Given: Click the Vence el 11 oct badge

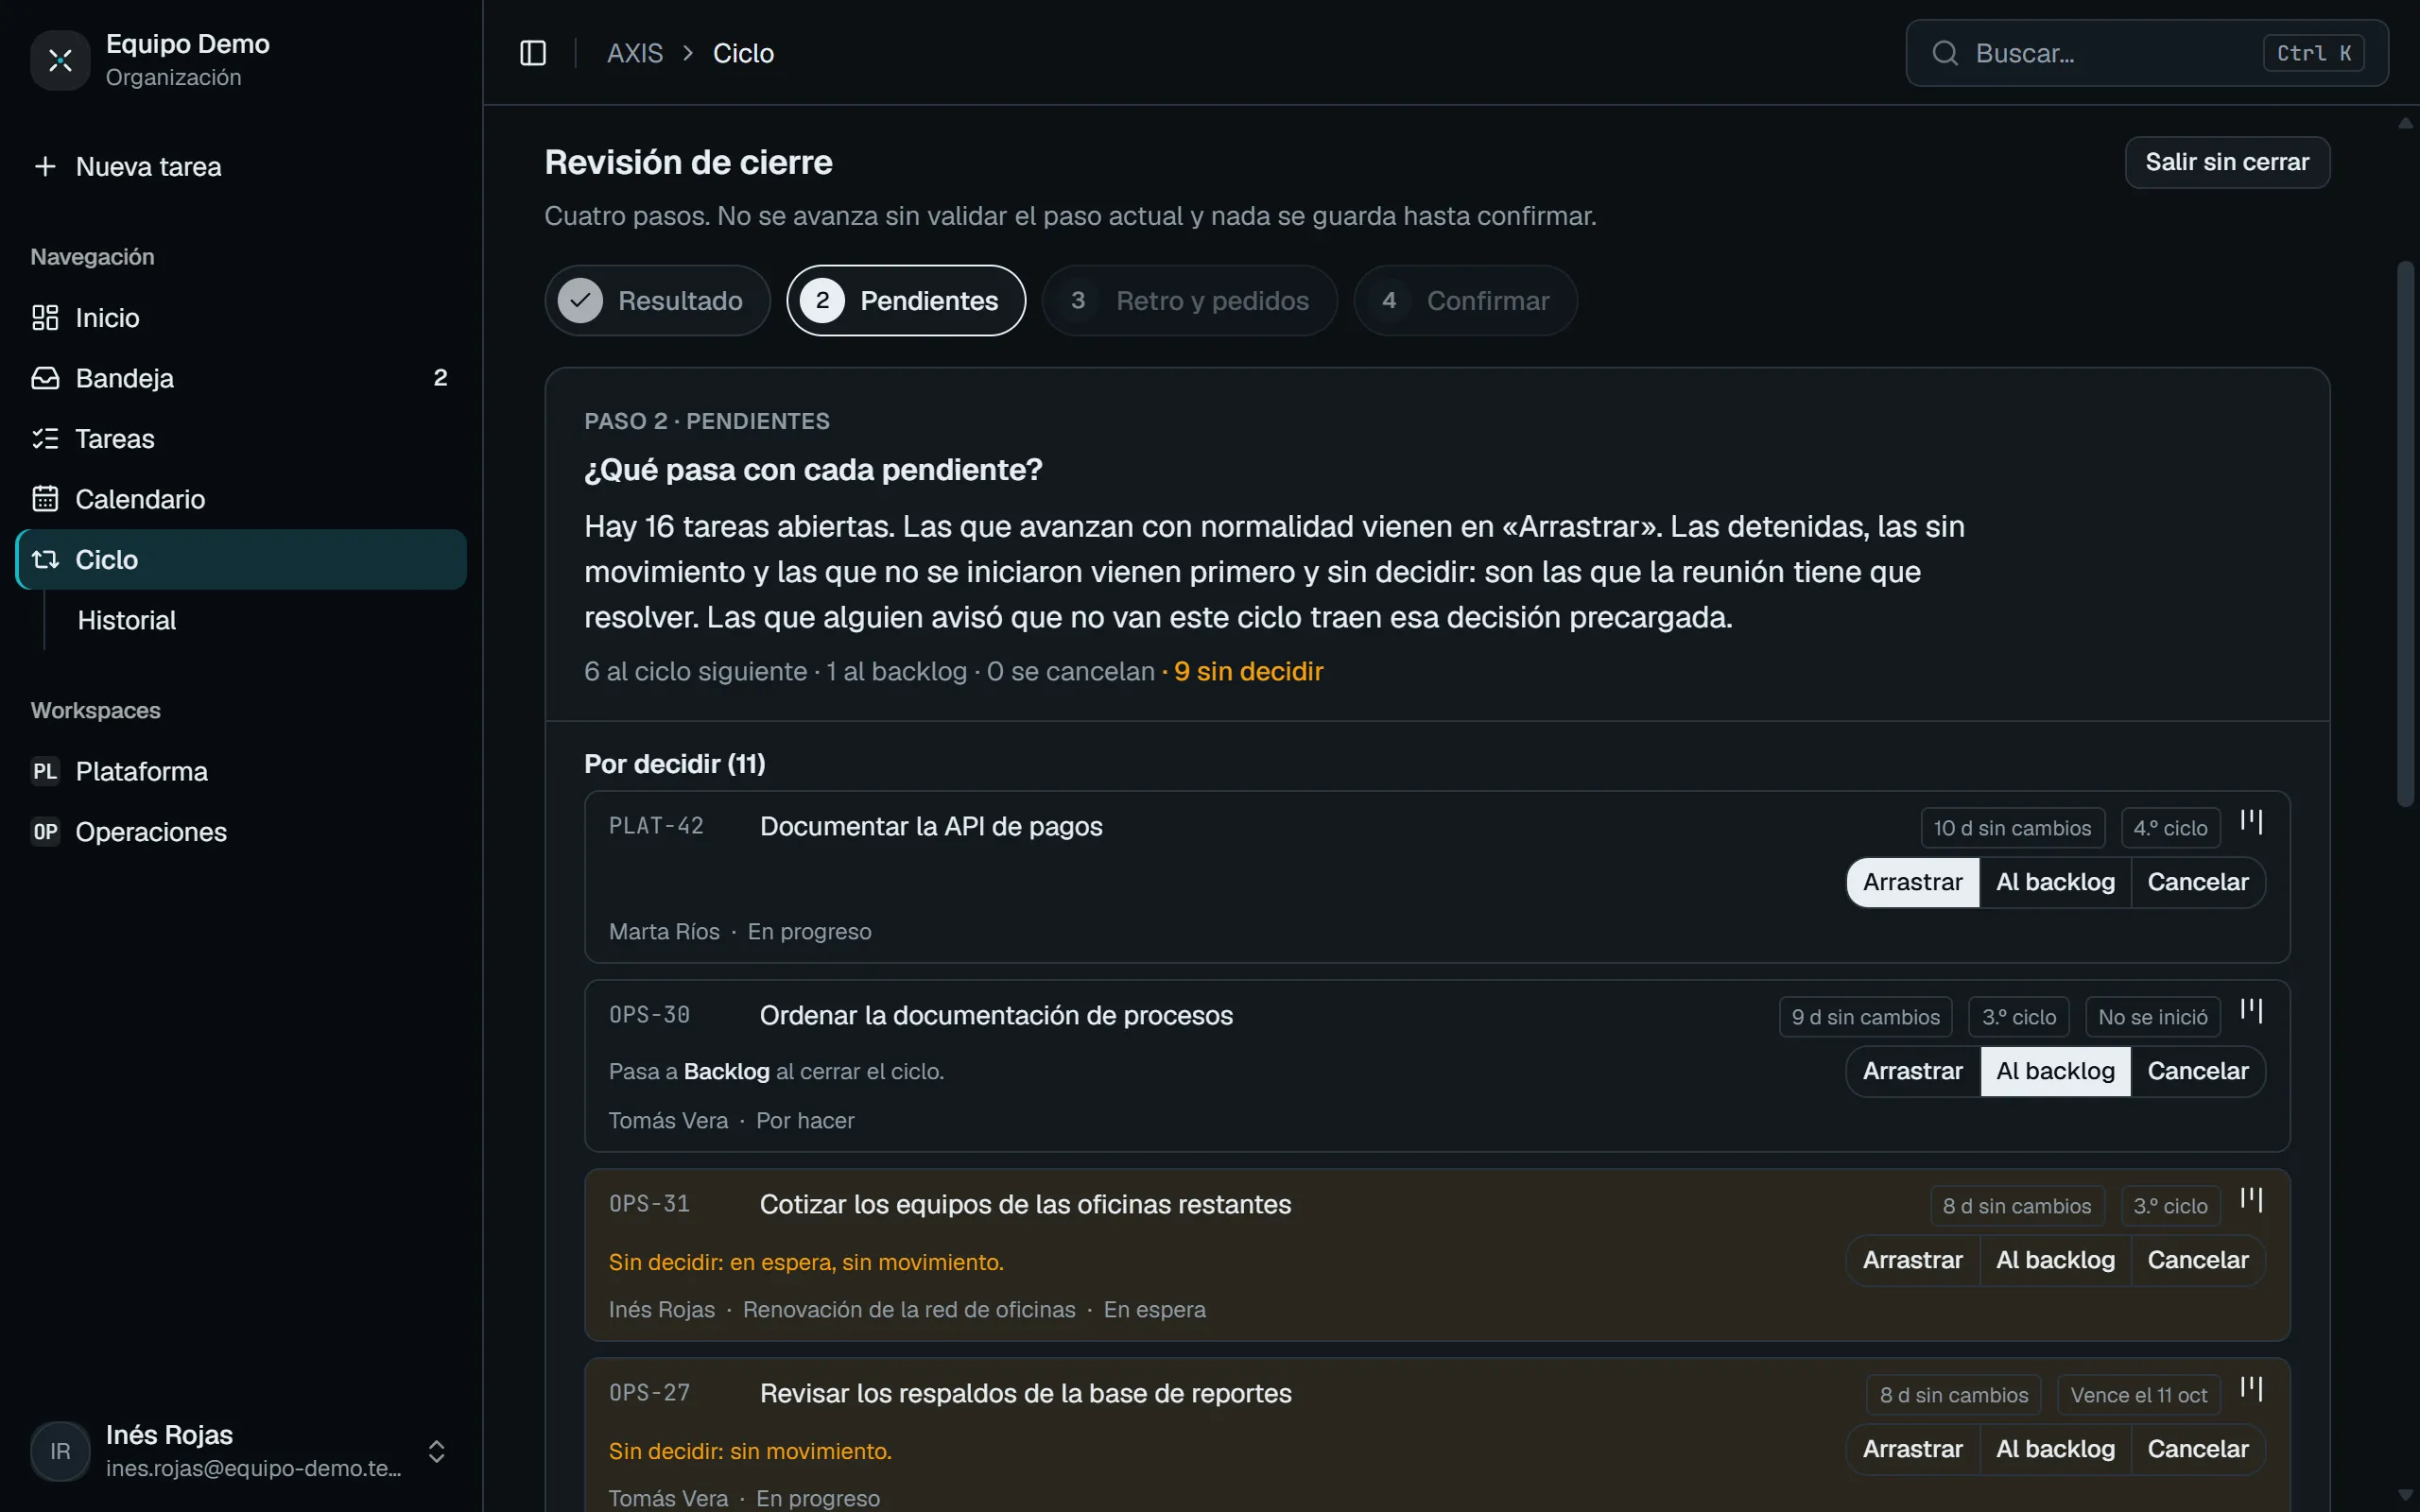Looking at the screenshot, I should (x=2138, y=1395).
